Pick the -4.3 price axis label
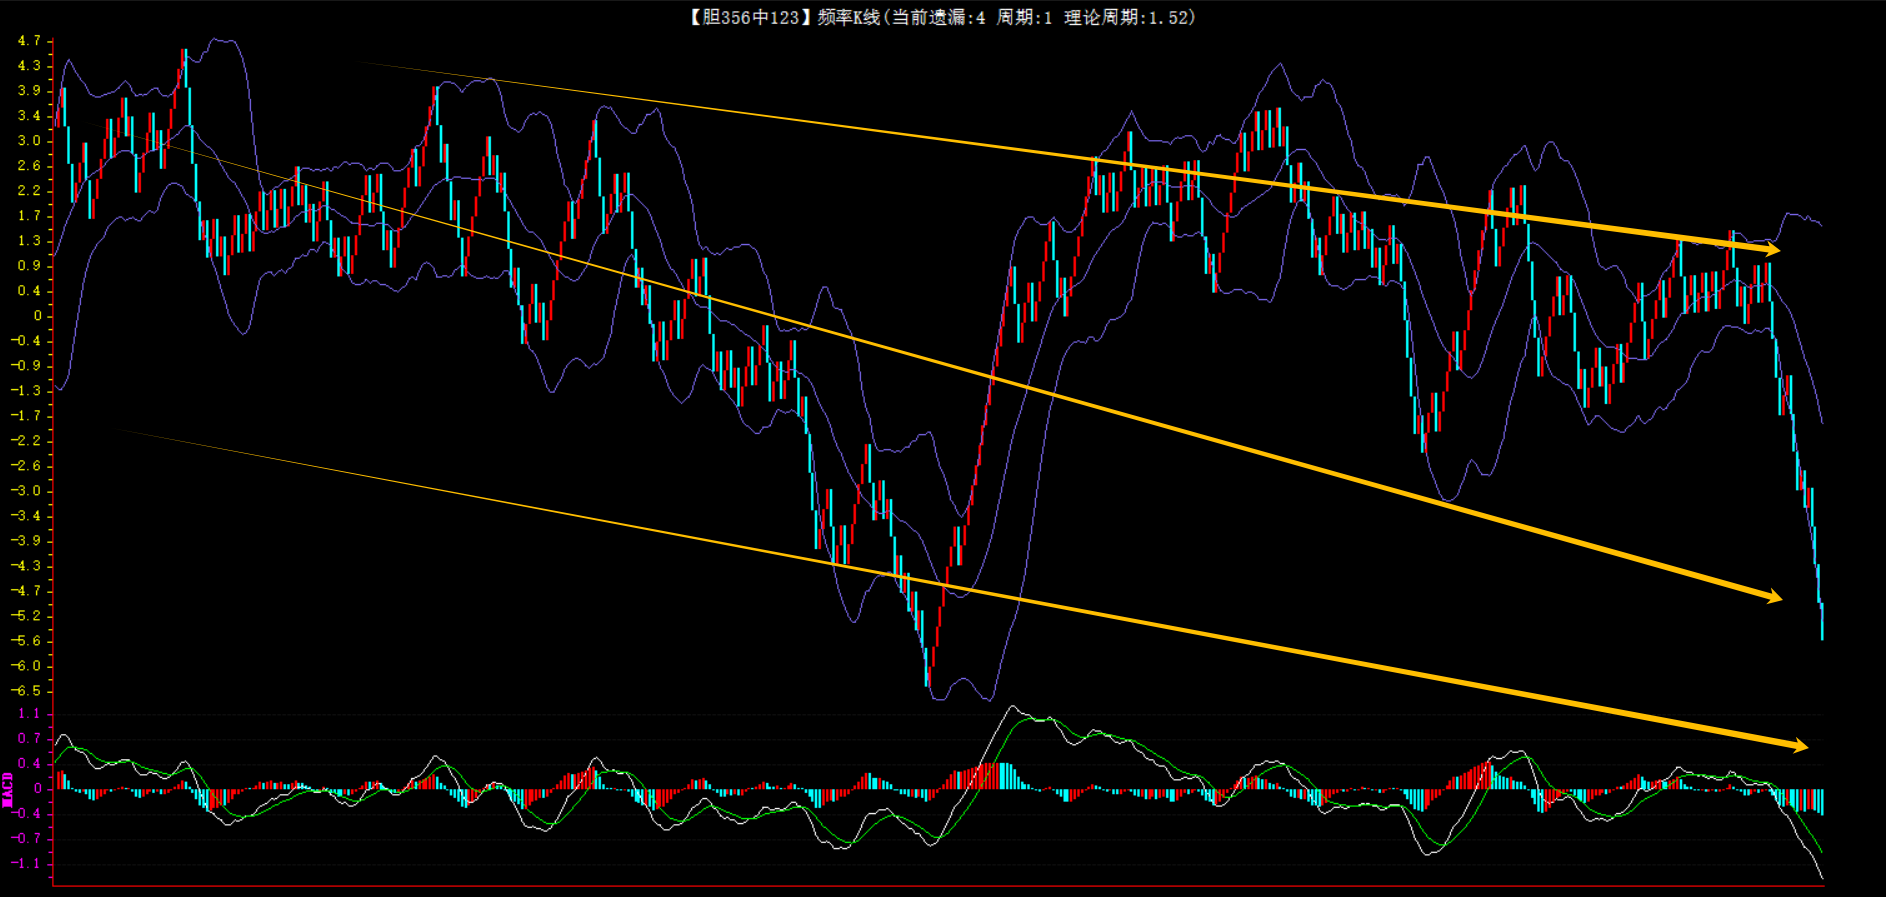Viewport: 1886px width, 897px height. [26, 566]
